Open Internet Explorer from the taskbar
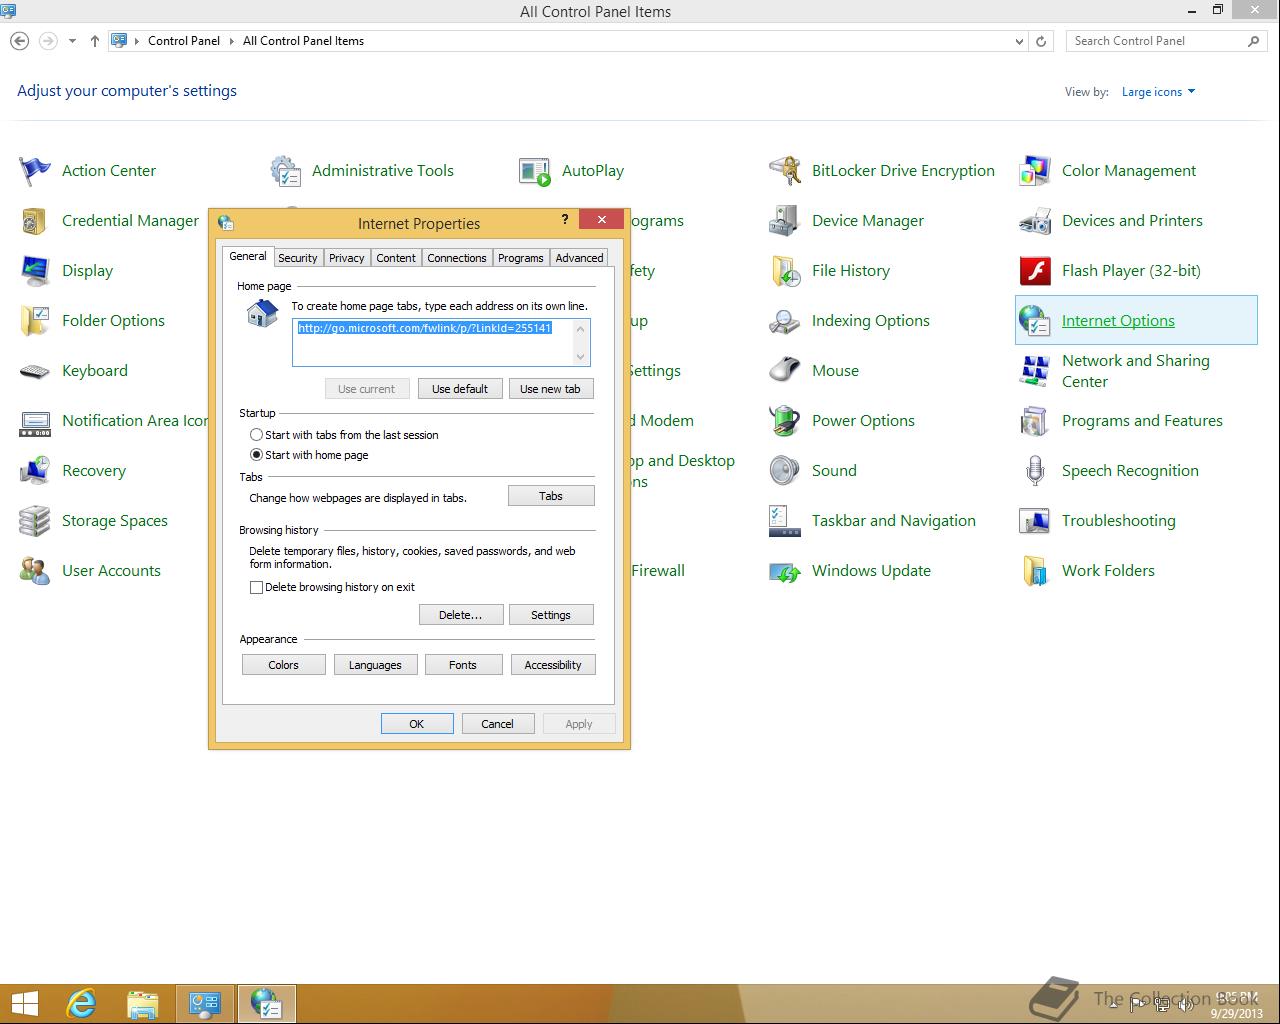 [x=80, y=1003]
